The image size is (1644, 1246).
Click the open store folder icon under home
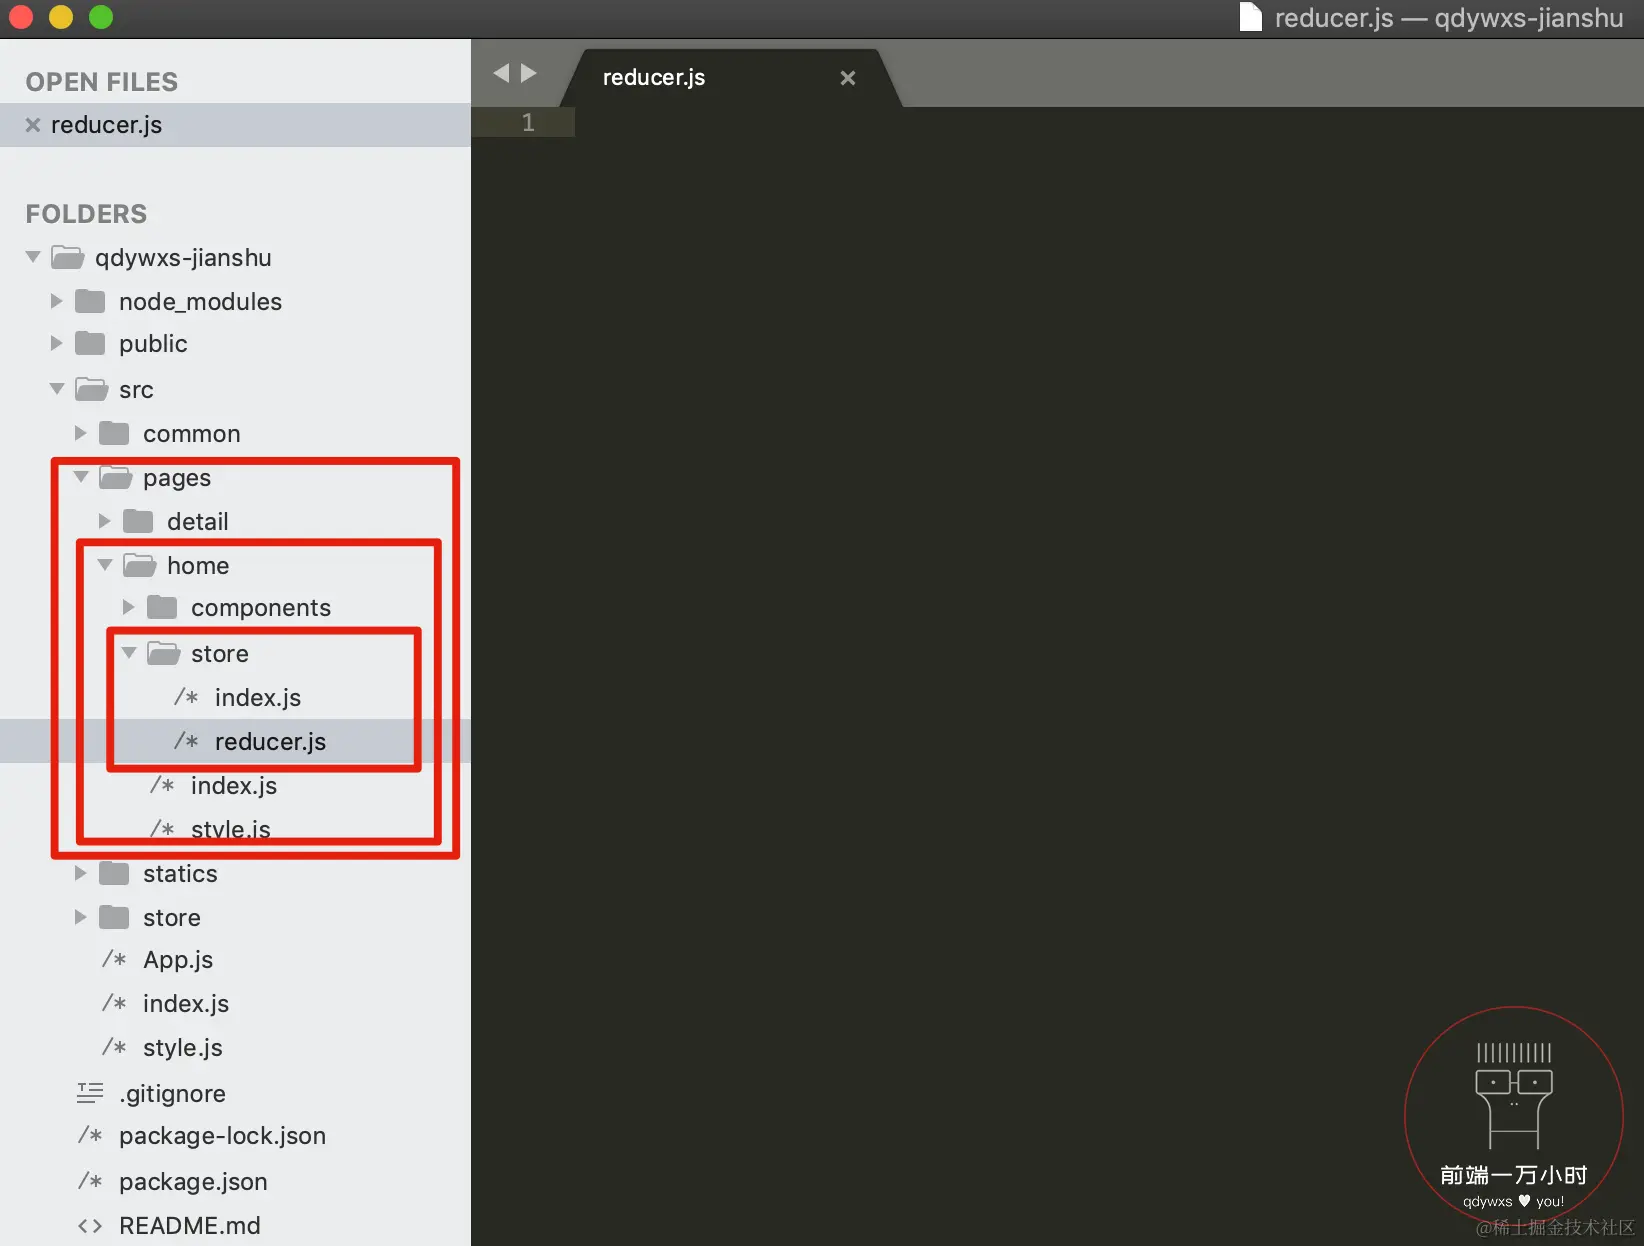coord(163,653)
